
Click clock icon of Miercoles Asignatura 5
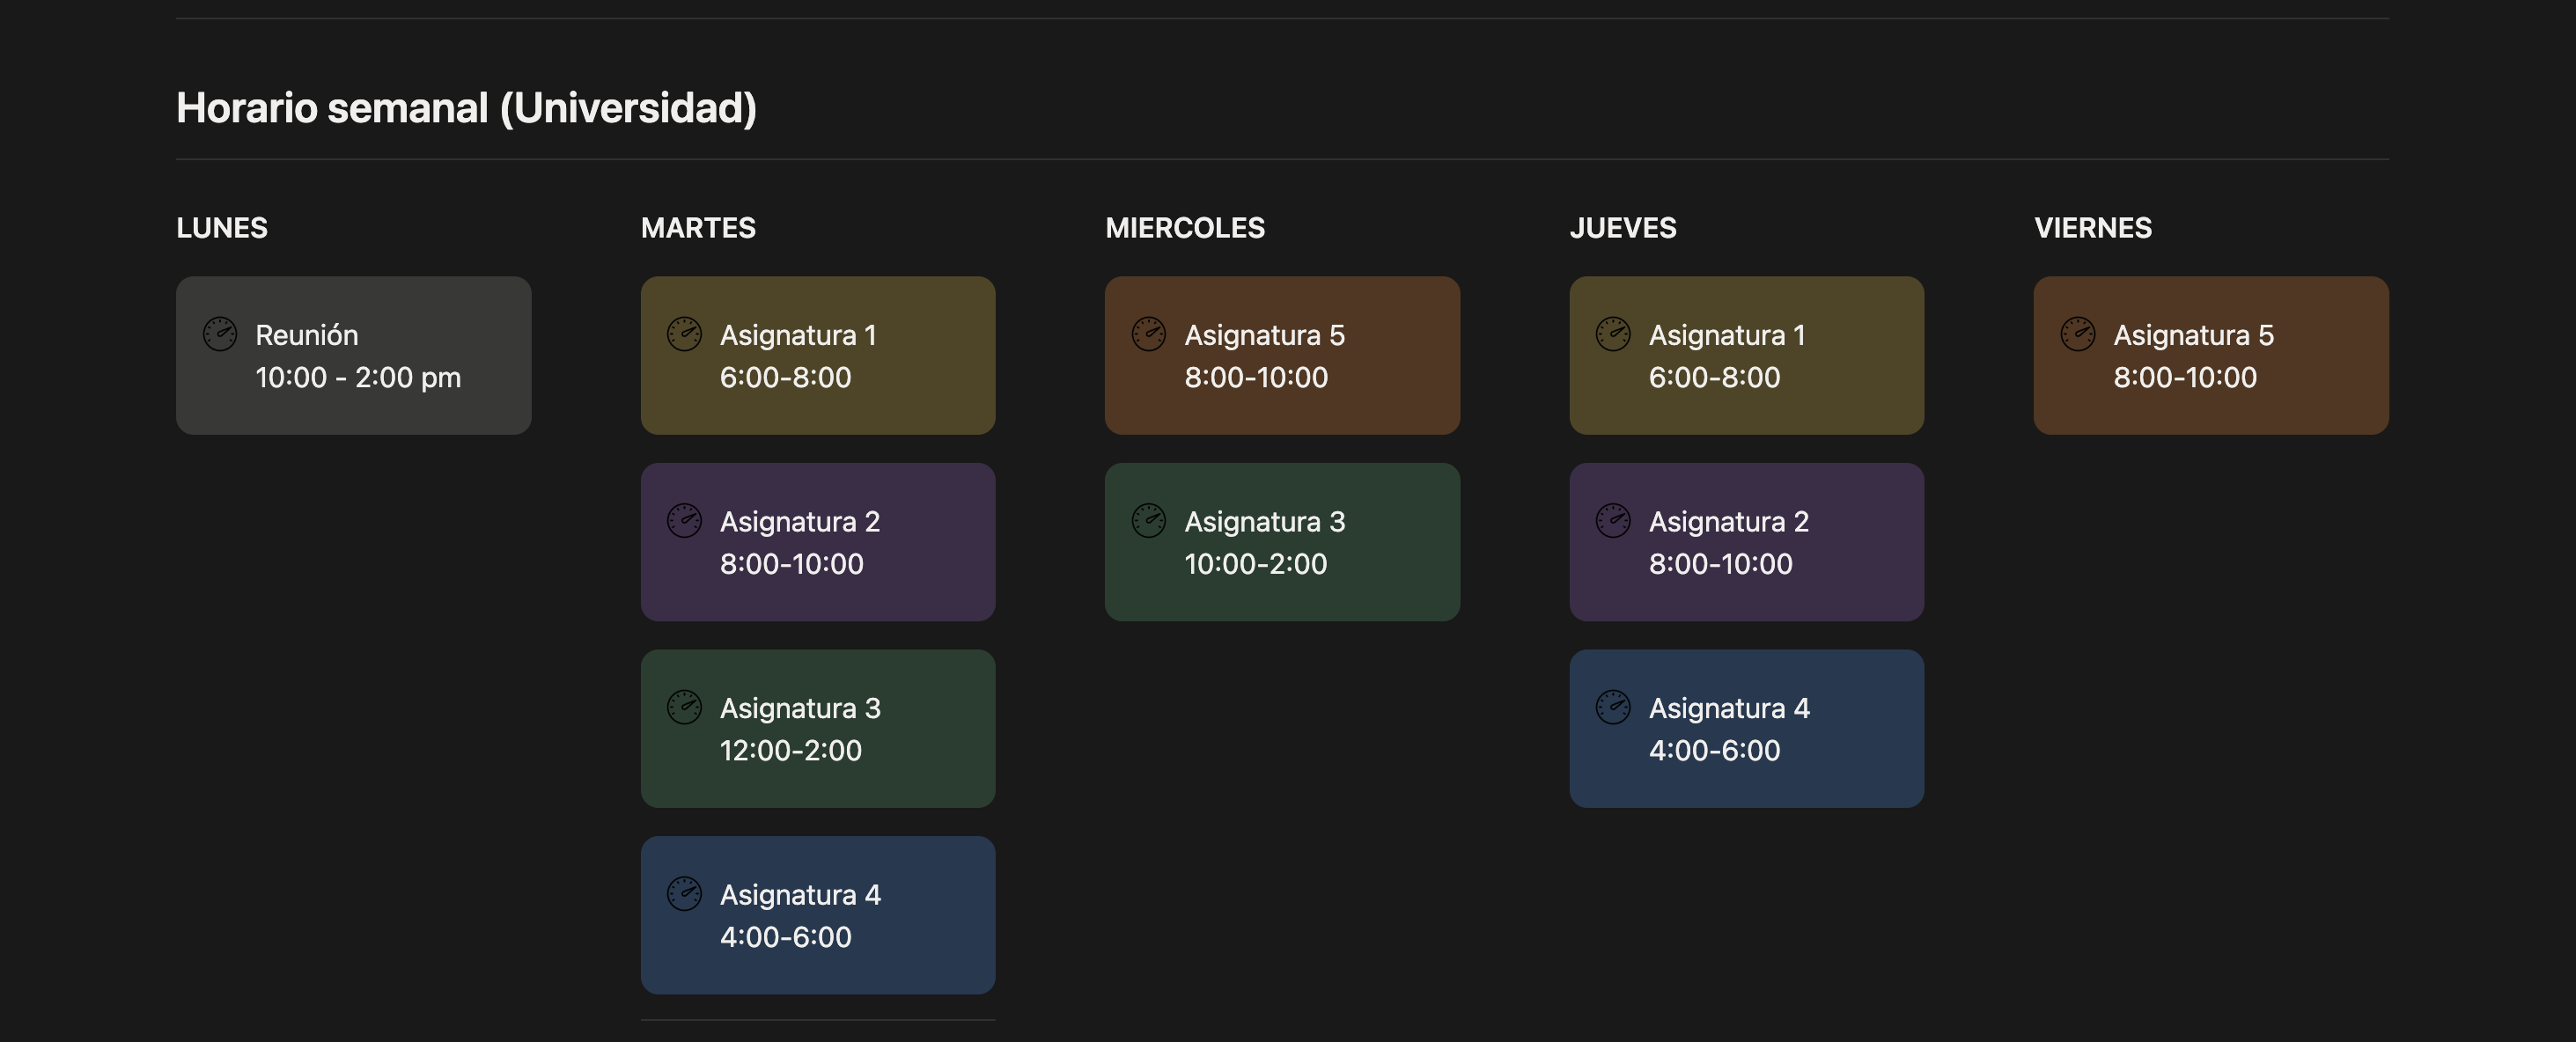click(1148, 334)
